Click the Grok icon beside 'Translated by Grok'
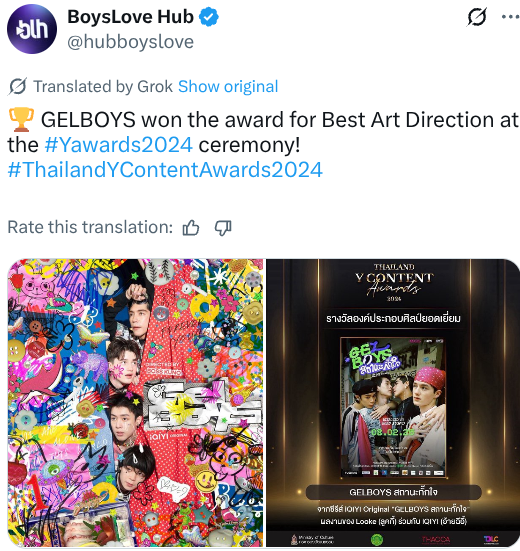Screen dimensions: 520x551 (17, 86)
